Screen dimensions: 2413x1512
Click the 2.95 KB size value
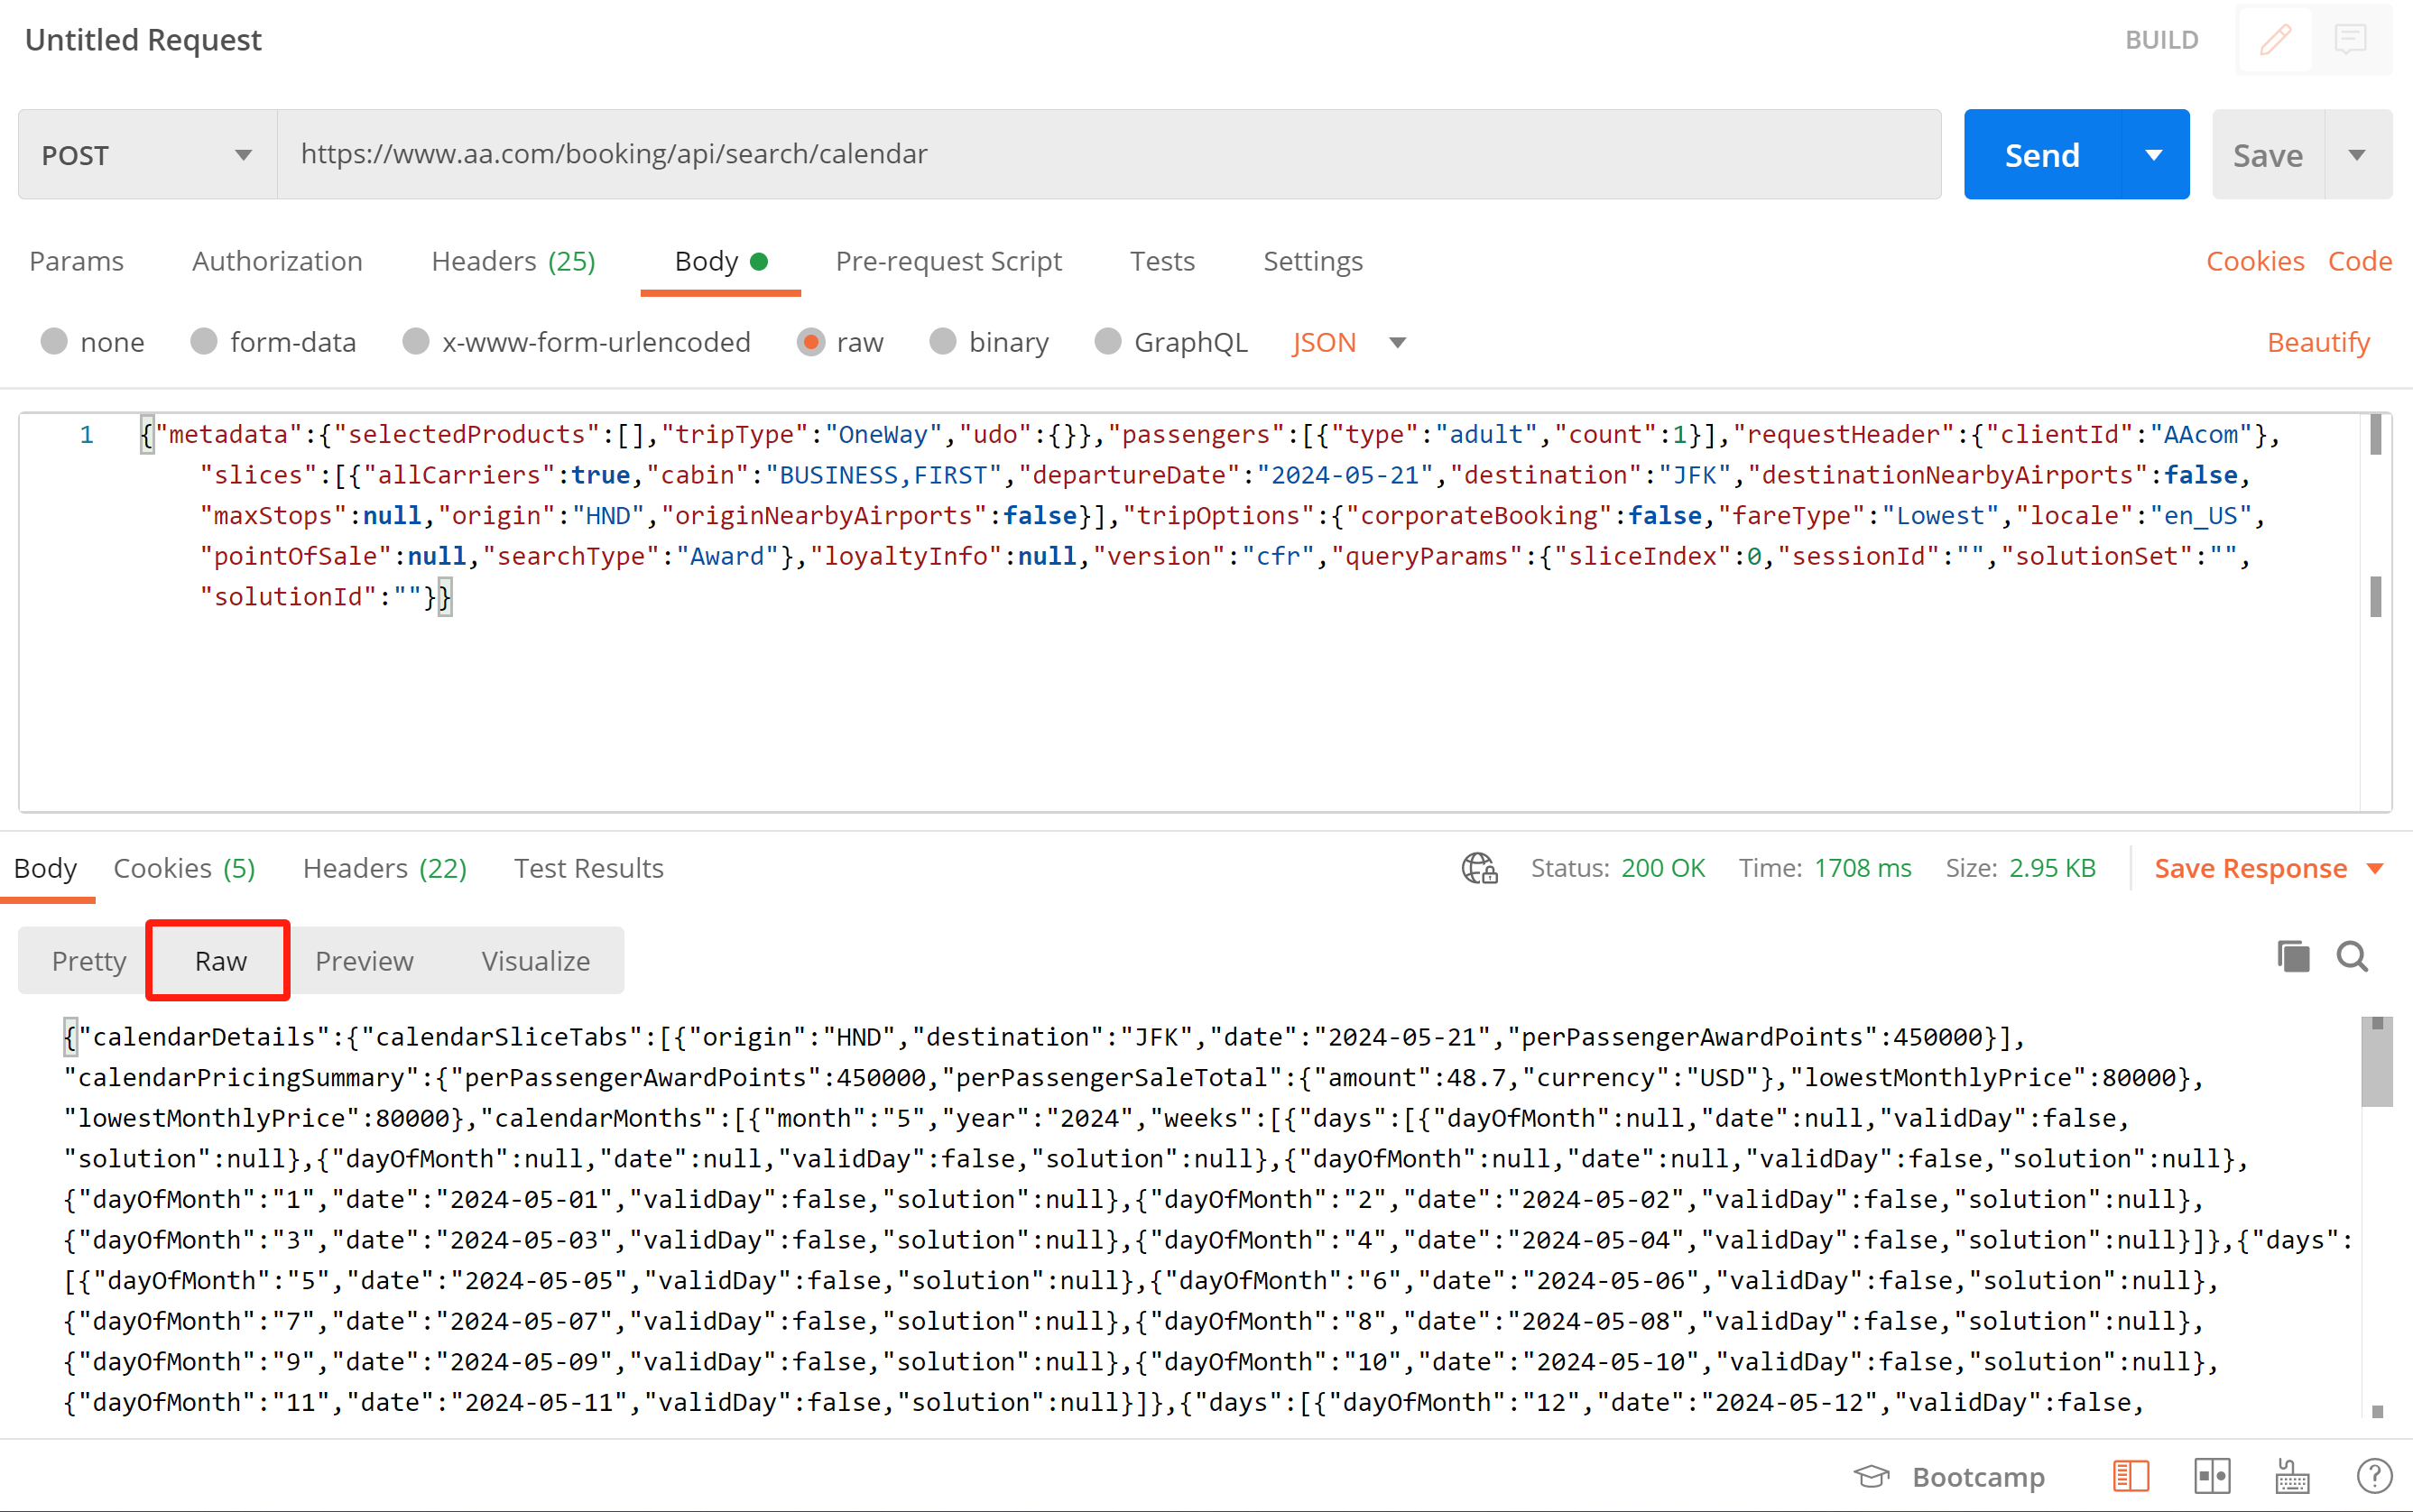[x=2052, y=868]
